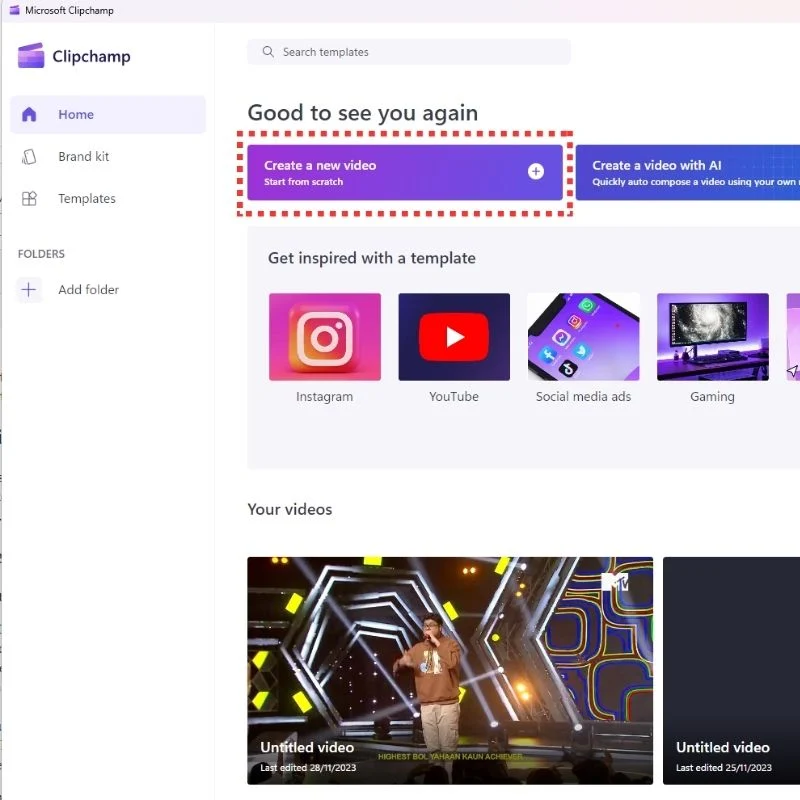The width and height of the screenshot is (800, 800).
Task: Open Untitled video edited 28/11/2023
Action: coord(450,670)
